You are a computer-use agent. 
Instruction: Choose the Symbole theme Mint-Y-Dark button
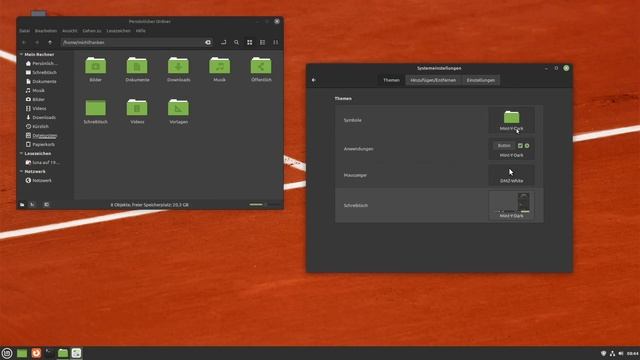click(x=511, y=120)
